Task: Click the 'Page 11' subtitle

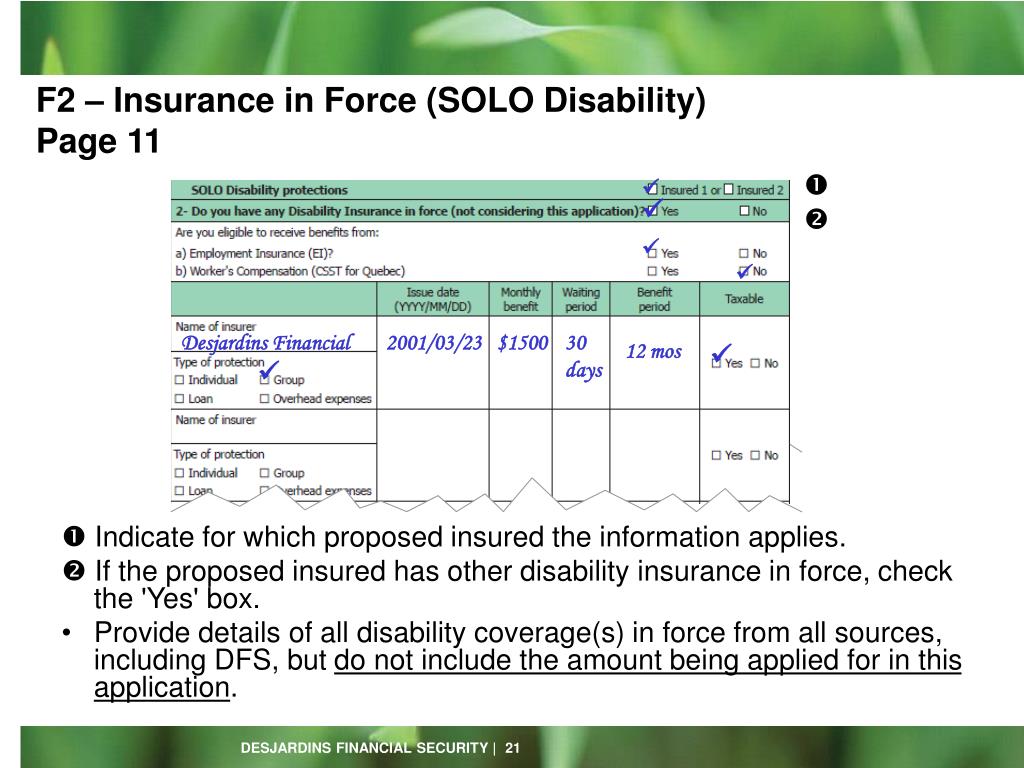Action: (x=98, y=141)
